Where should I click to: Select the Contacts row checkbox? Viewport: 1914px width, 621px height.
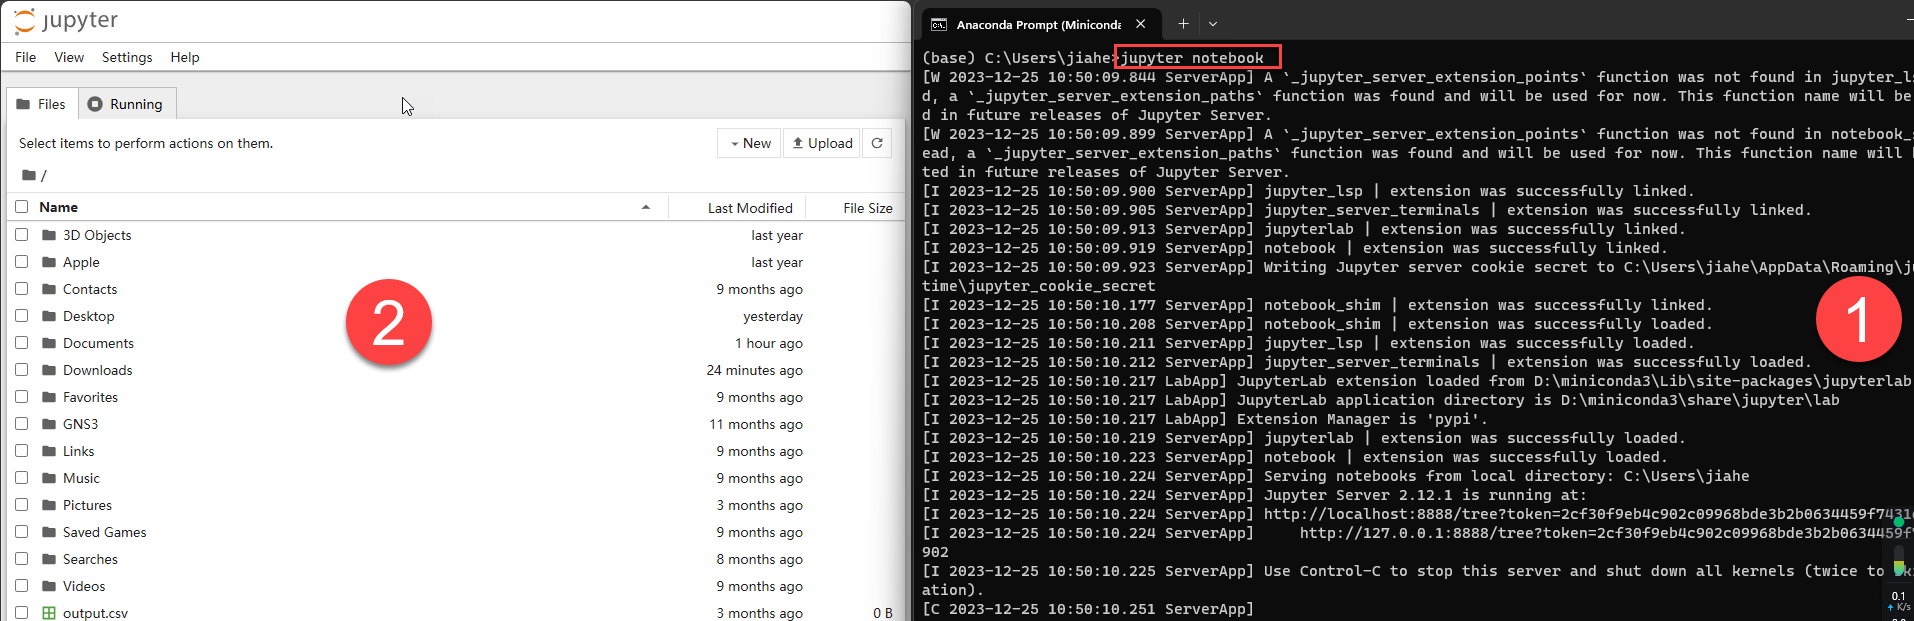tap(21, 288)
